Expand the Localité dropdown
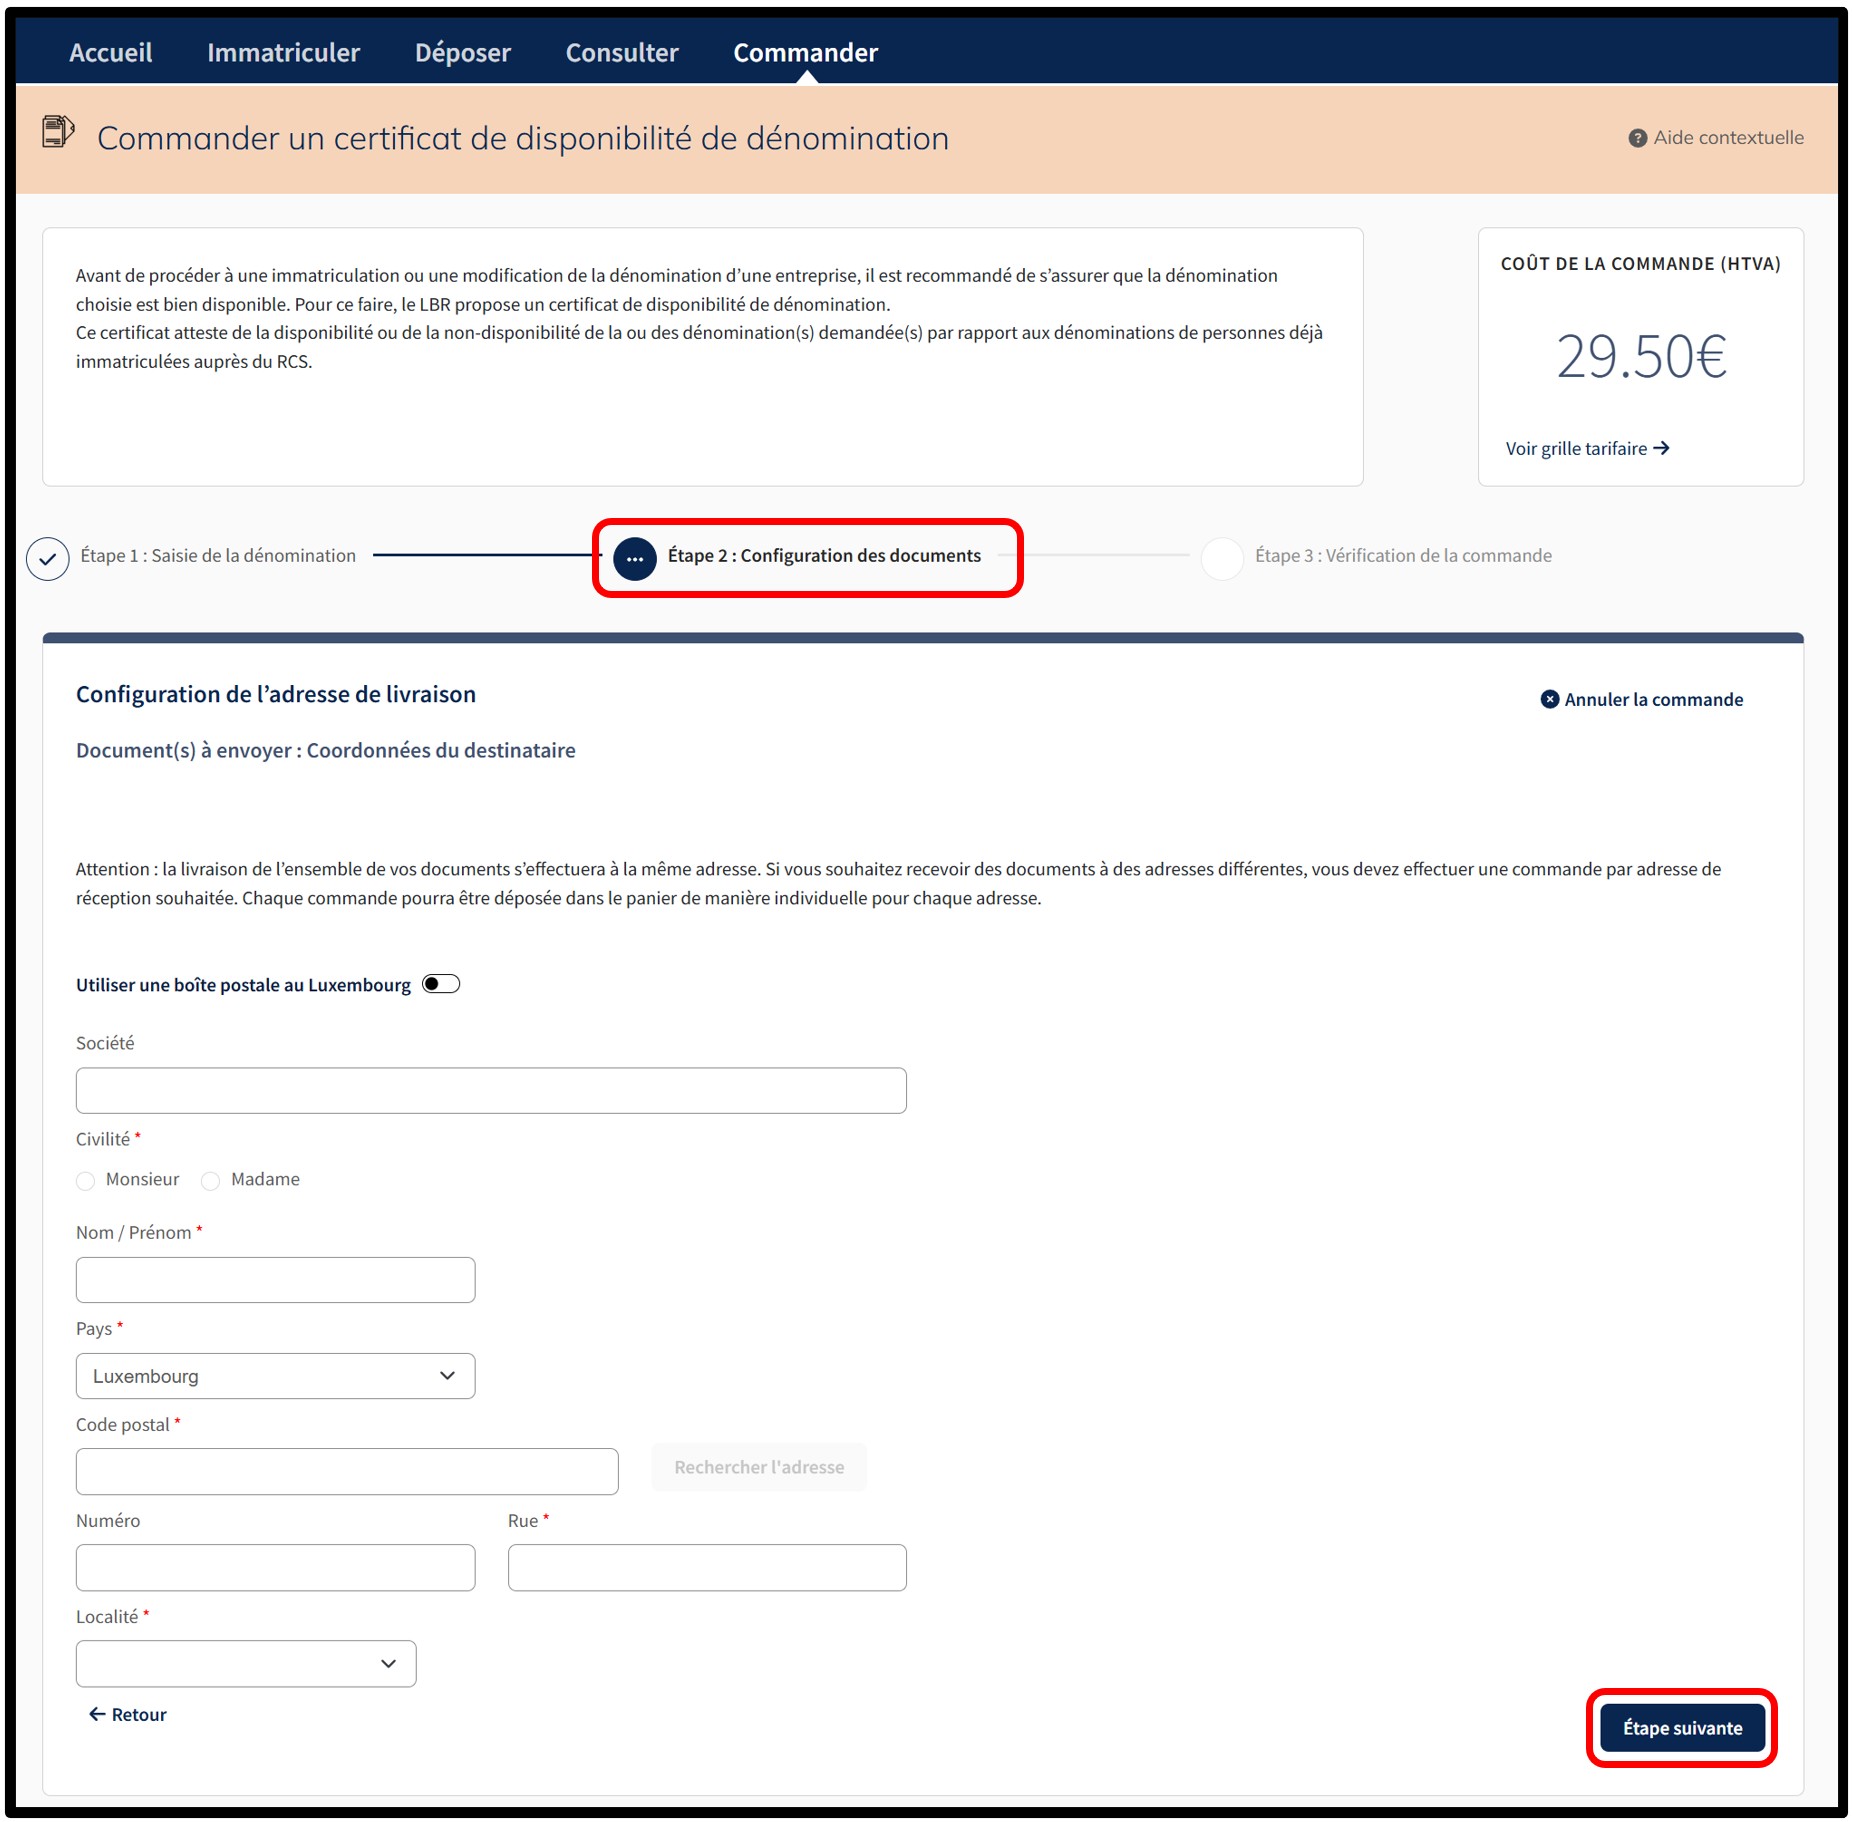 (246, 1663)
